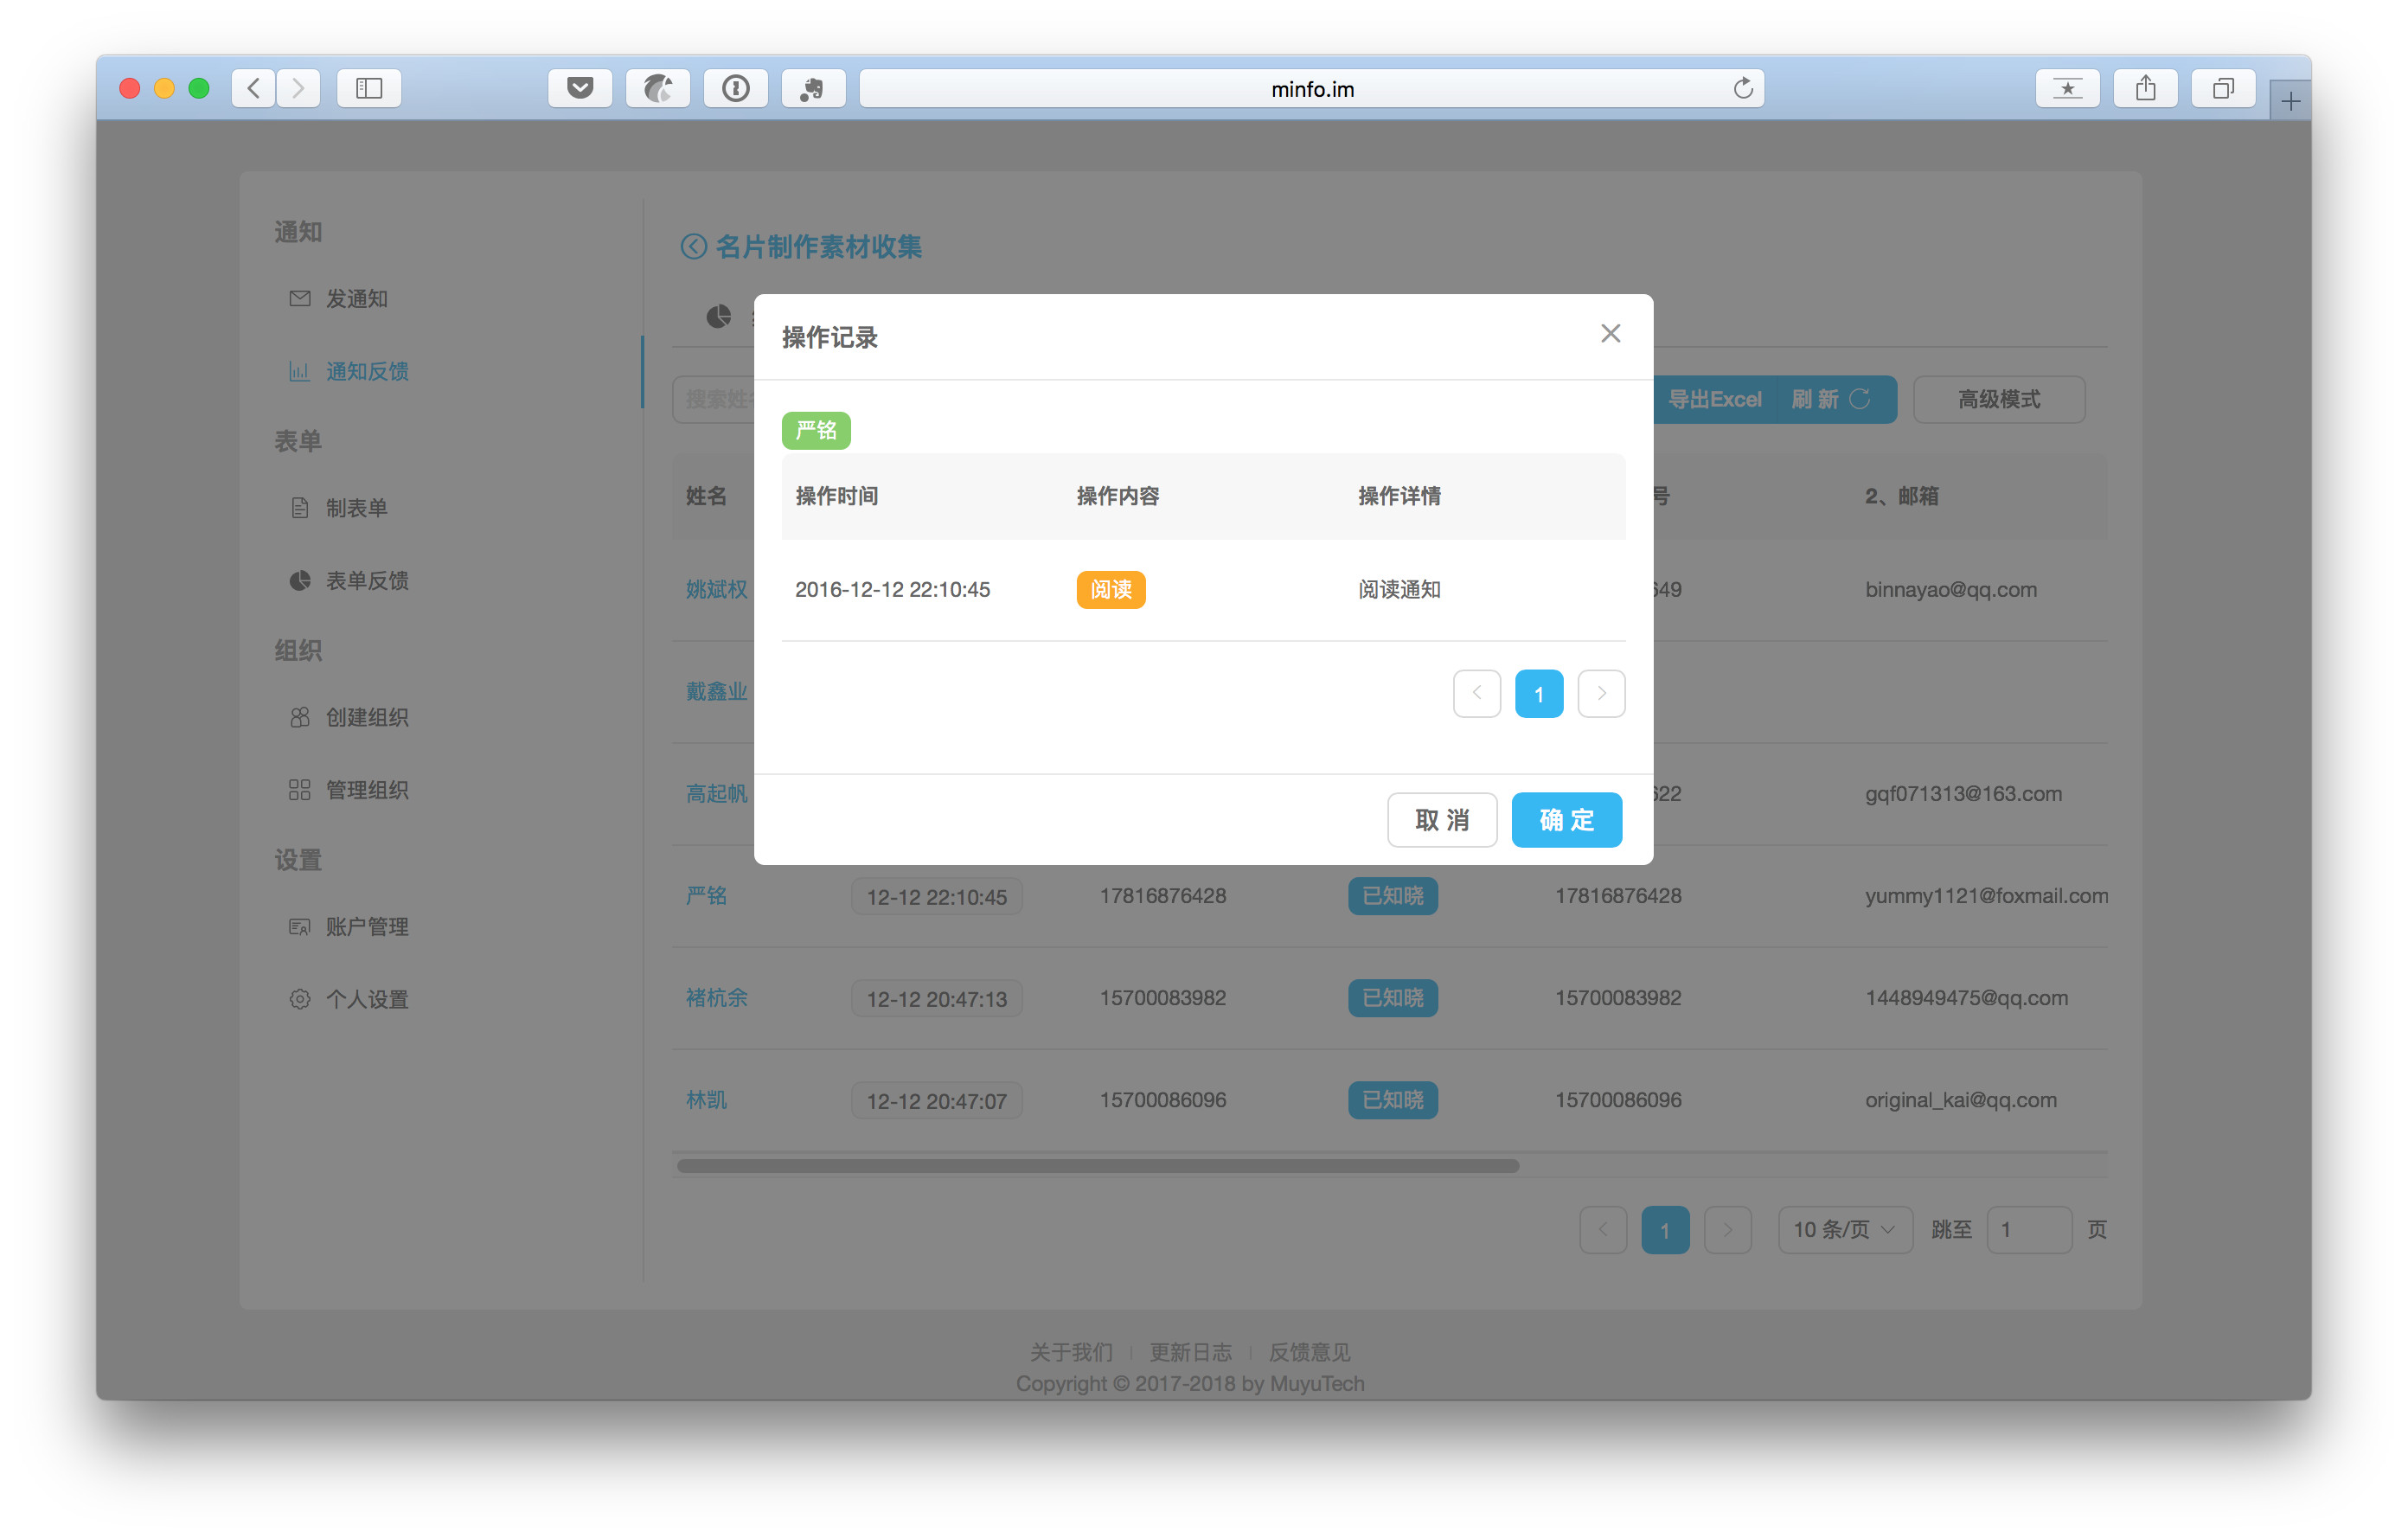Open the 反馈意见 footer link

click(1309, 1352)
